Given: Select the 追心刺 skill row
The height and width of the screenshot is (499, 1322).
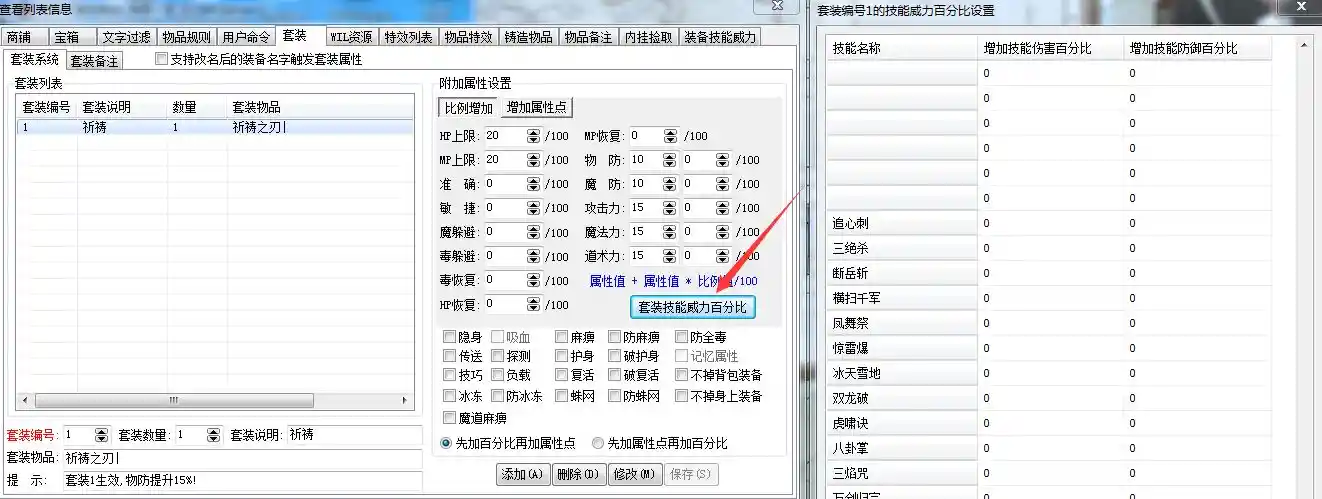Looking at the screenshot, I should (x=1050, y=223).
